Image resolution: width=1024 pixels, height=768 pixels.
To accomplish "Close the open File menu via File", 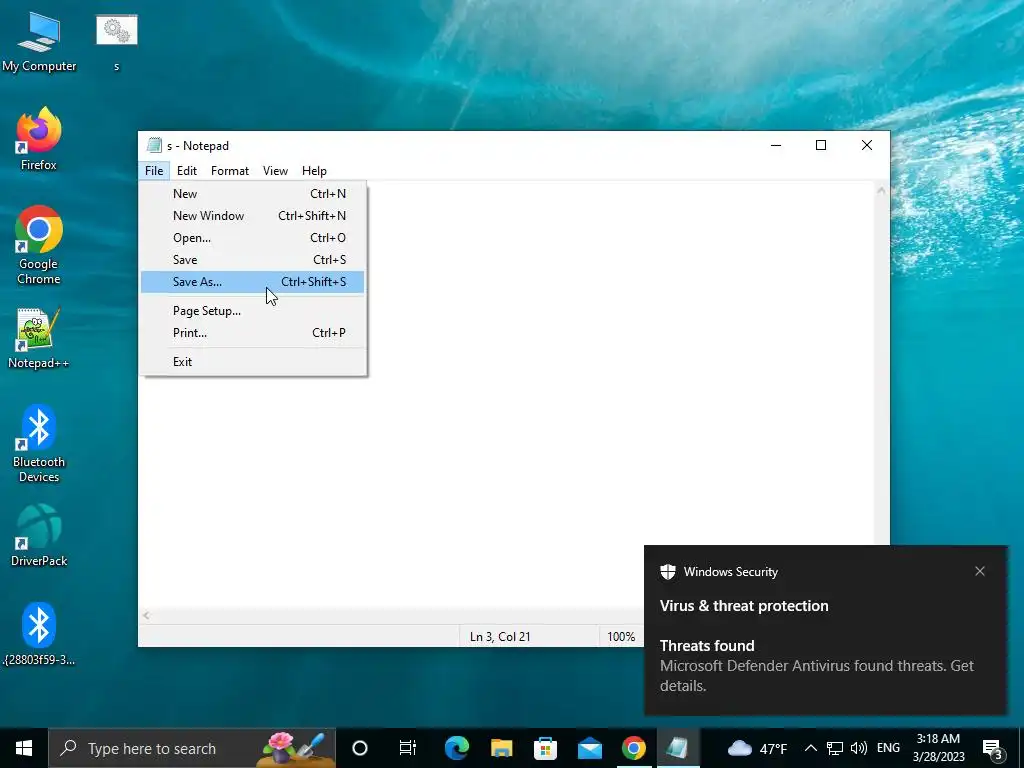I will pyautogui.click(x=154, y=171).
